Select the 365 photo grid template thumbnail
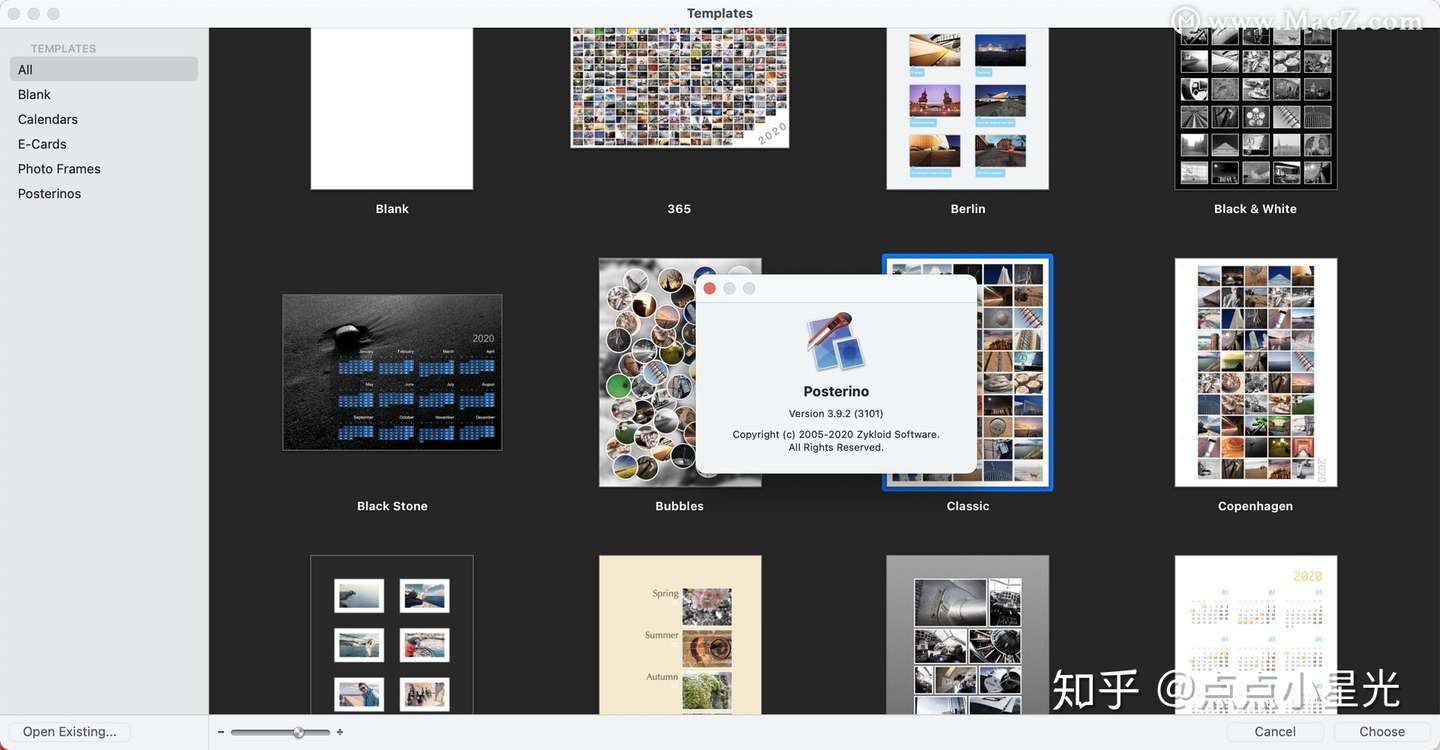This screenshot has width=1440, height=750. tap(680, 87)
